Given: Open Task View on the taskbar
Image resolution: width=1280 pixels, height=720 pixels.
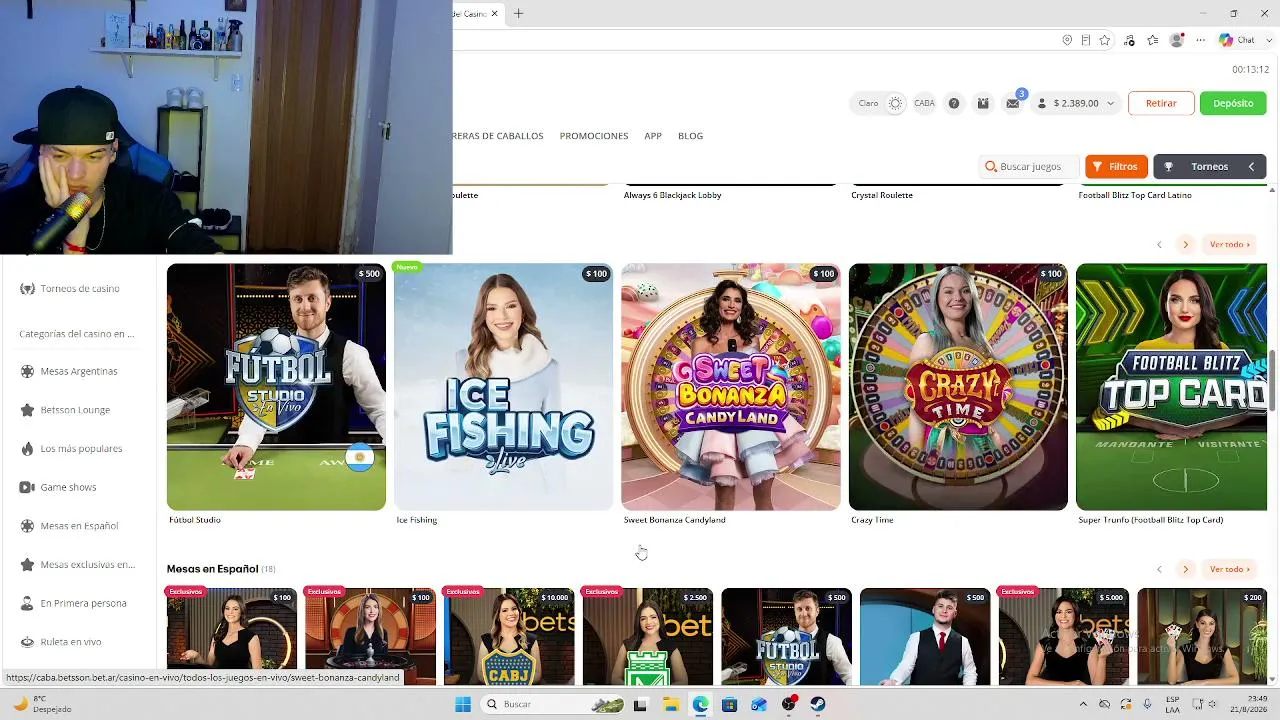Looking at the screenshot, I should 640,704.
